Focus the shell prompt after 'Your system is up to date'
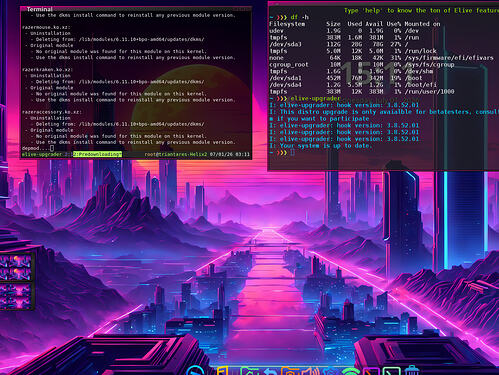Screen dimensions: 499x375 pyautogui.click(x=282, y=153)
